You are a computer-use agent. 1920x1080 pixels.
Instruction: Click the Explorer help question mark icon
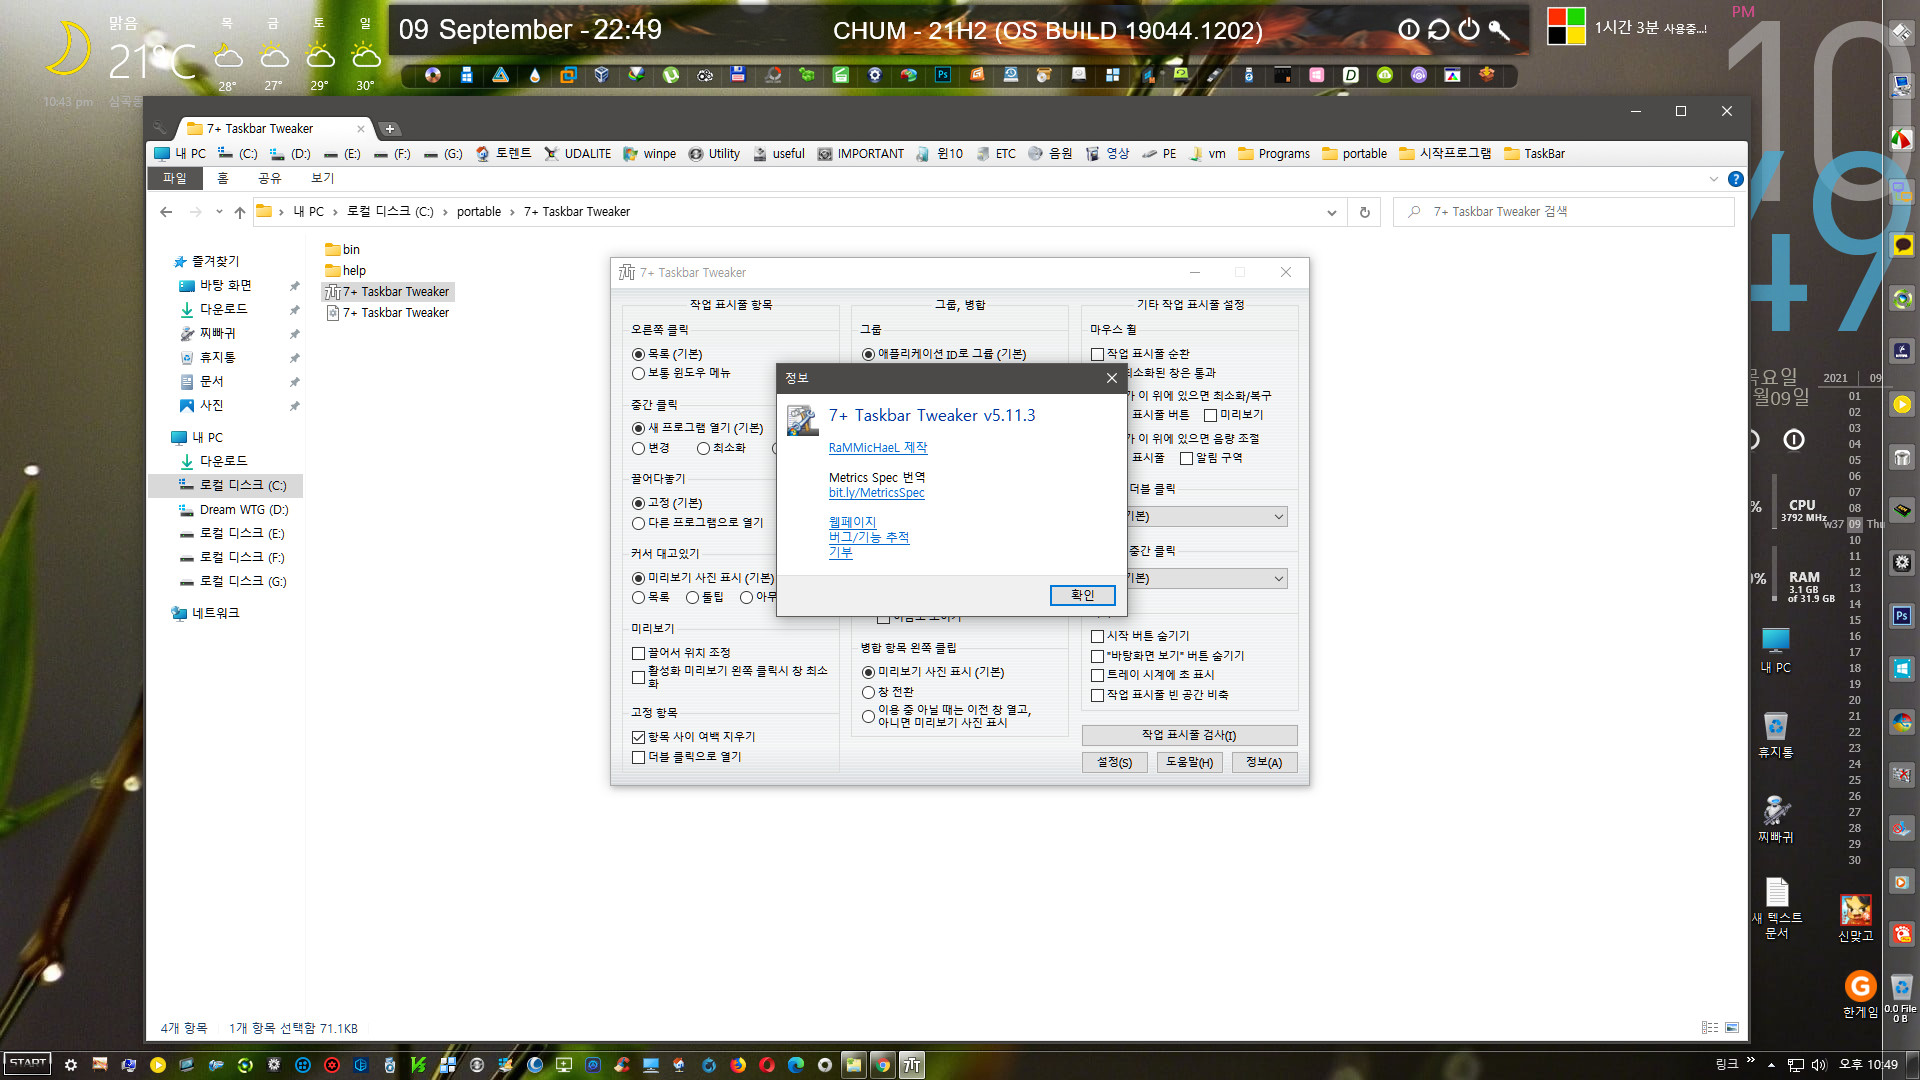(1736, 179)
